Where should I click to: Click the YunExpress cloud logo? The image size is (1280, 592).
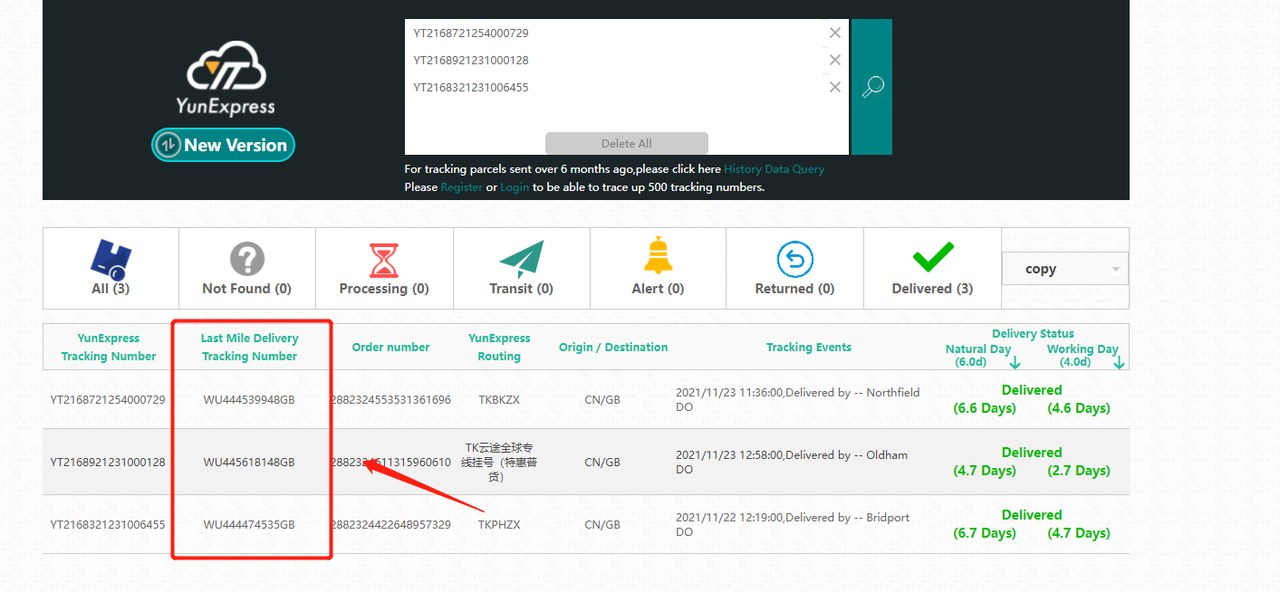225,78
